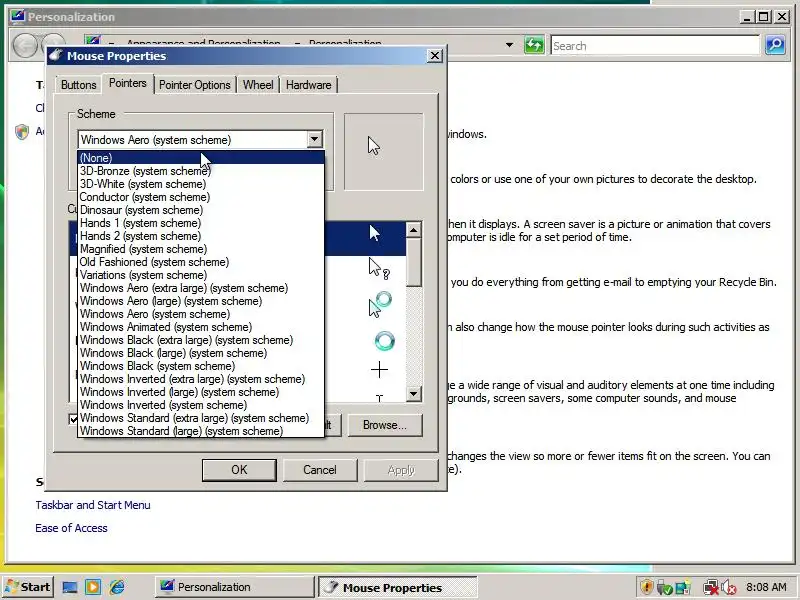Open the Start menu
The image size is (800, 600).
pos(28,587)
